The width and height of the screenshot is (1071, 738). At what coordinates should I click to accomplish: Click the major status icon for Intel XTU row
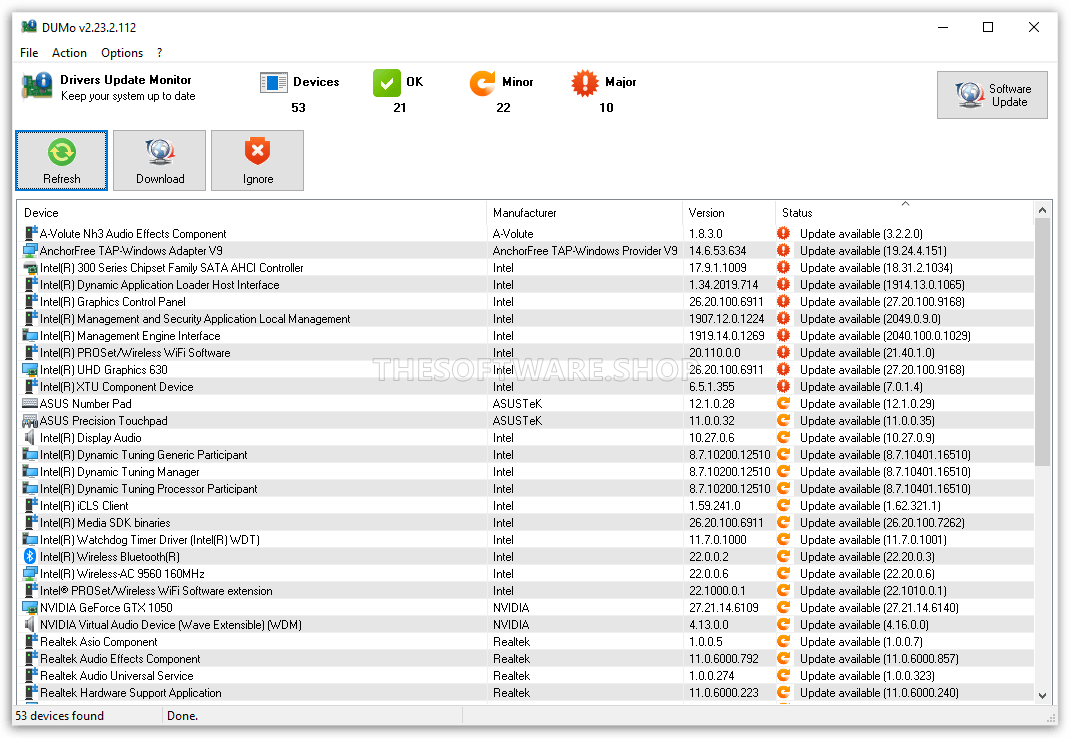[783, 386]
